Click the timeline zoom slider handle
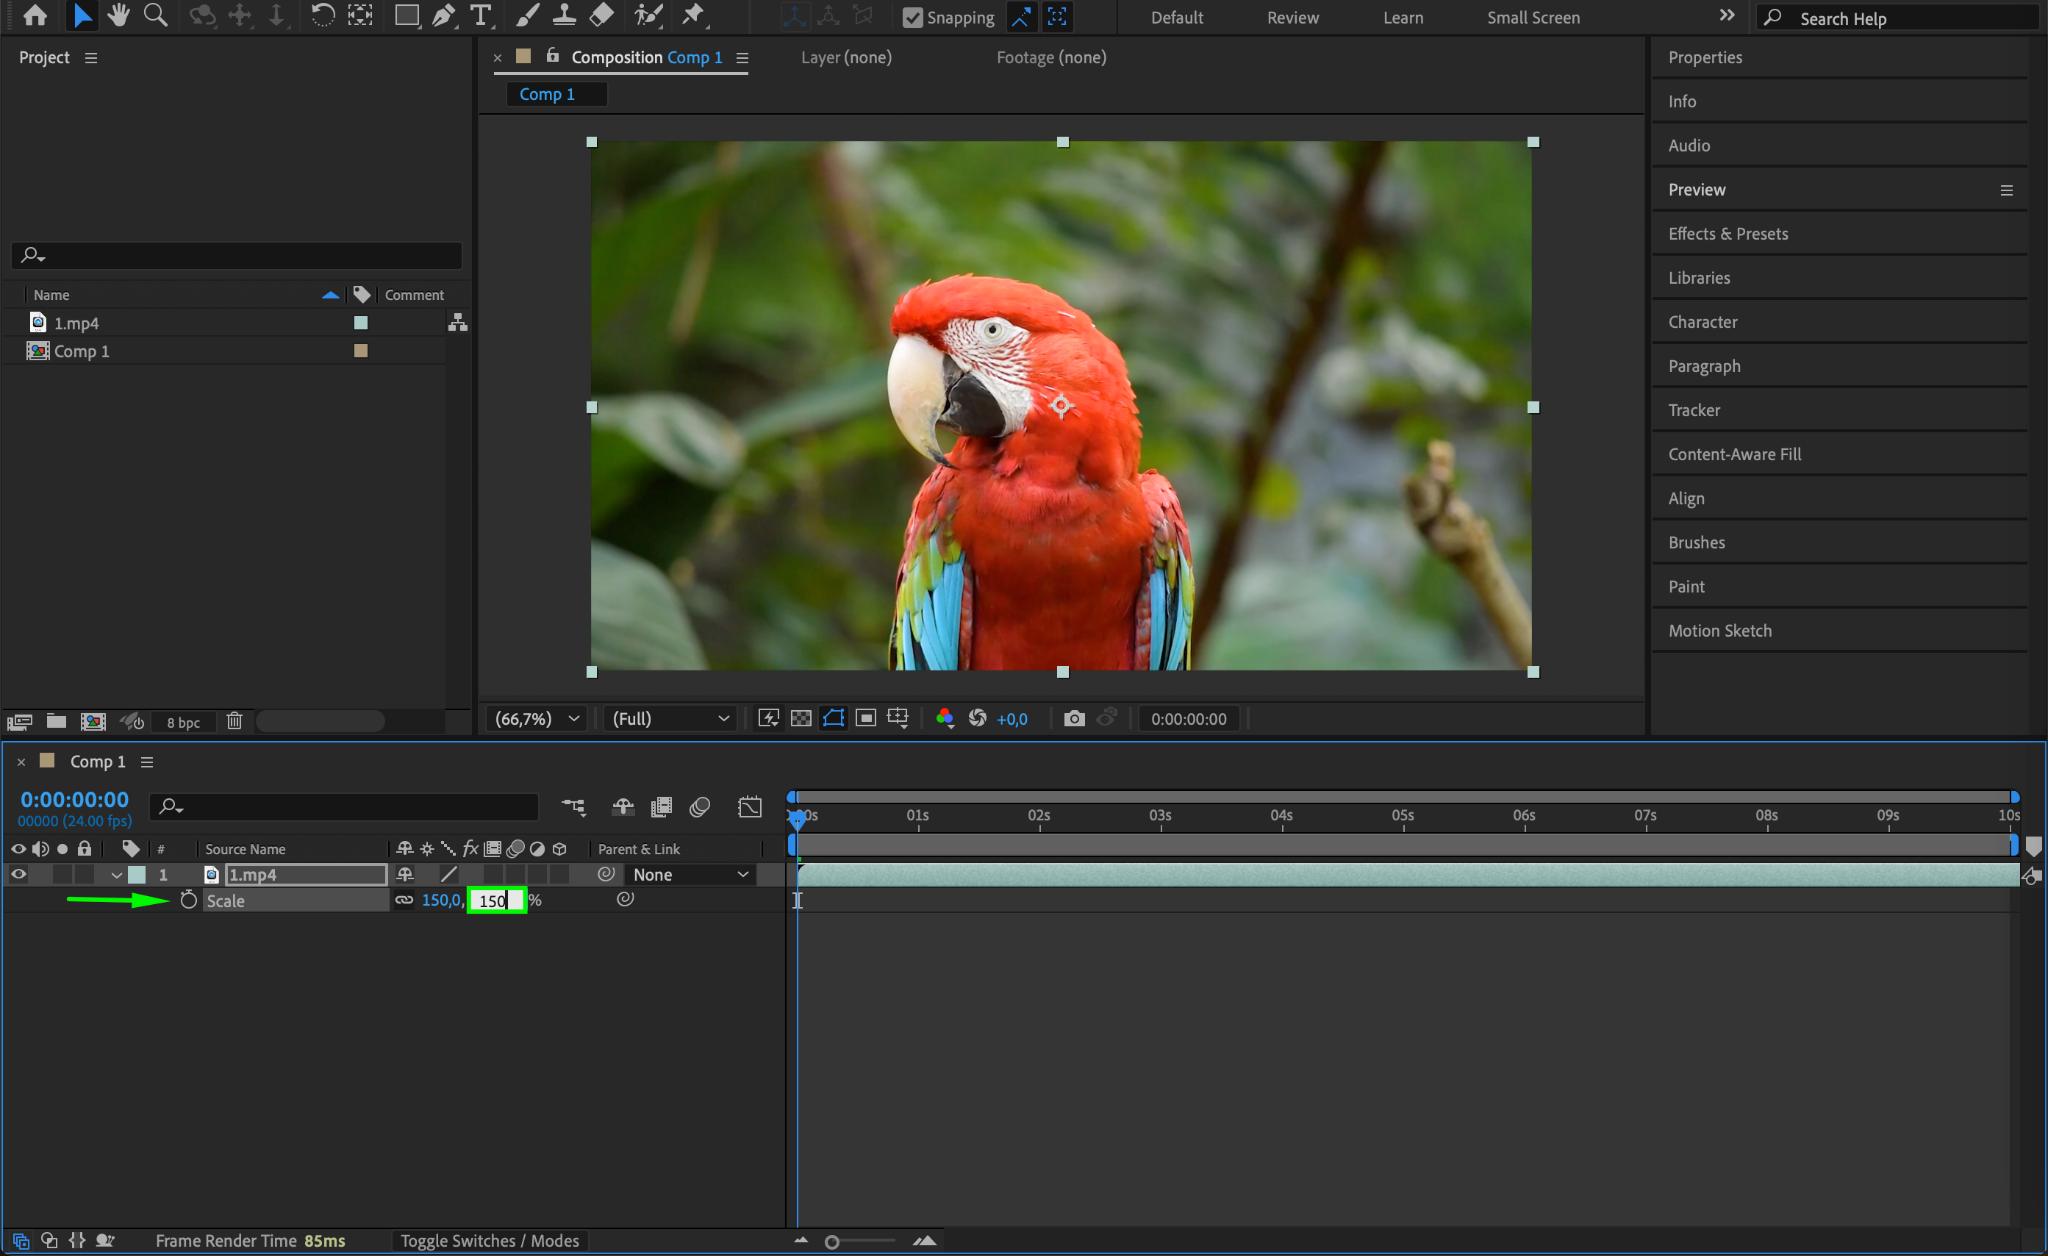 click(x=832, y=1242)
